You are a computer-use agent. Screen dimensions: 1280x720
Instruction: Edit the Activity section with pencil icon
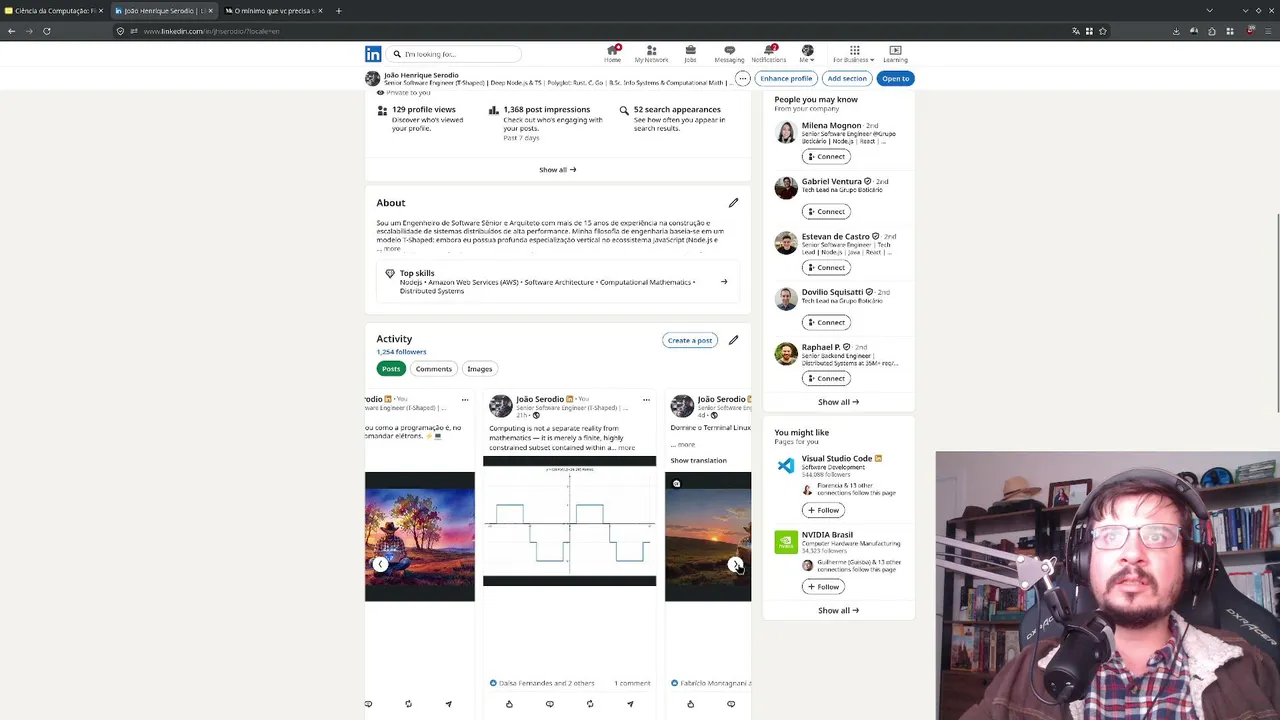(x=733, y=340)
